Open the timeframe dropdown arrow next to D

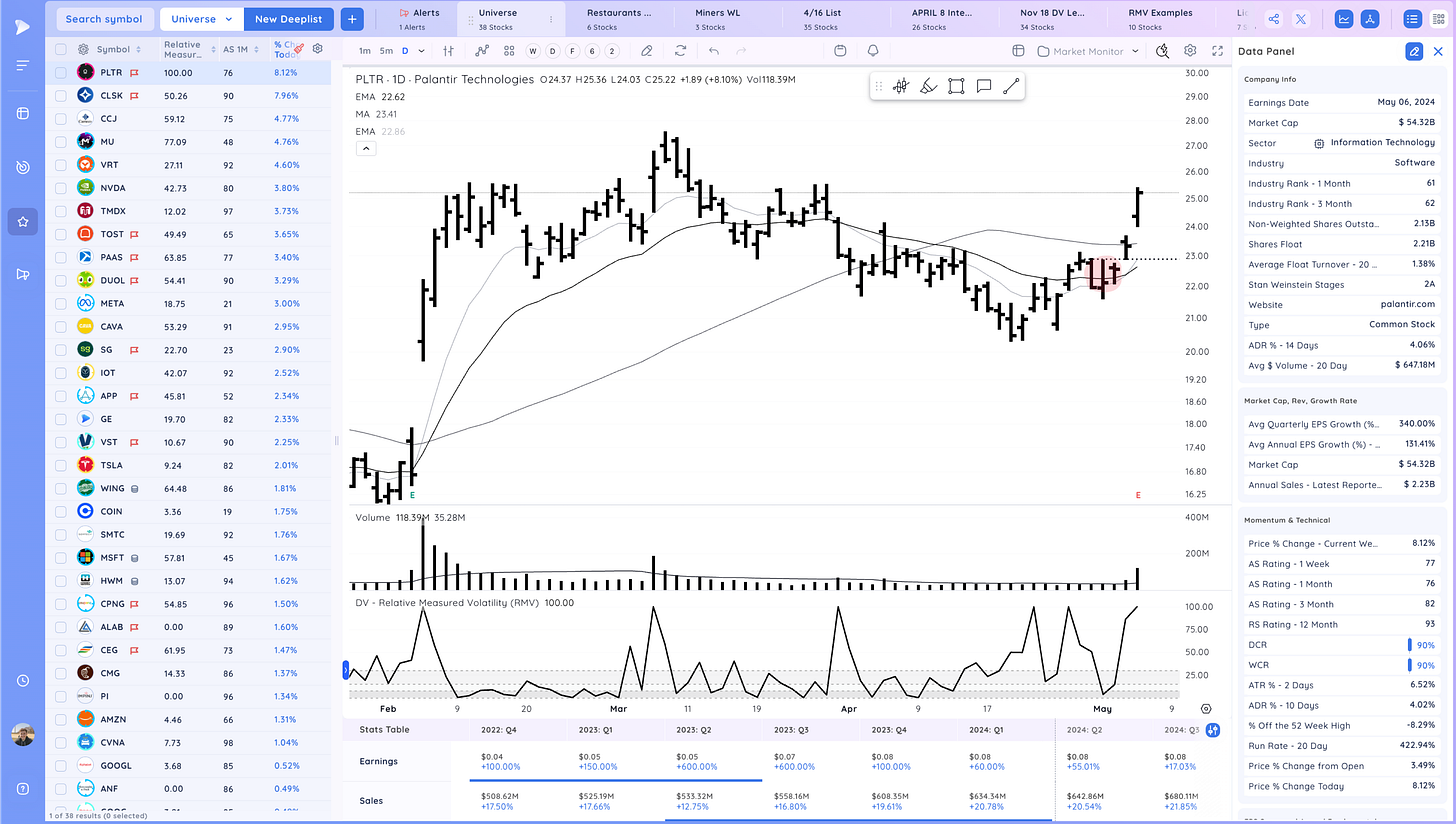coord(419,50)
